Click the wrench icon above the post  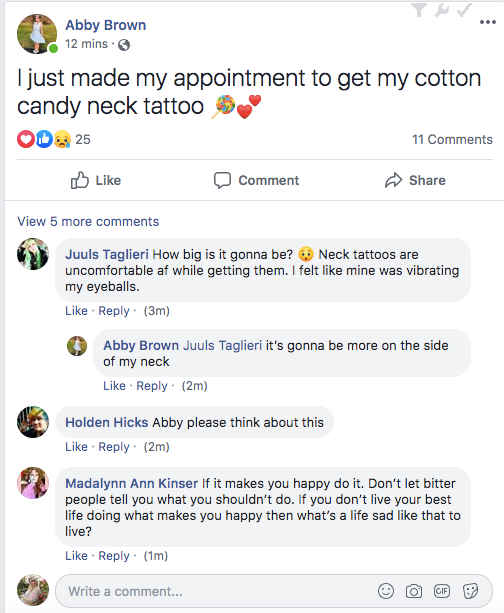[x=442, y=10]
